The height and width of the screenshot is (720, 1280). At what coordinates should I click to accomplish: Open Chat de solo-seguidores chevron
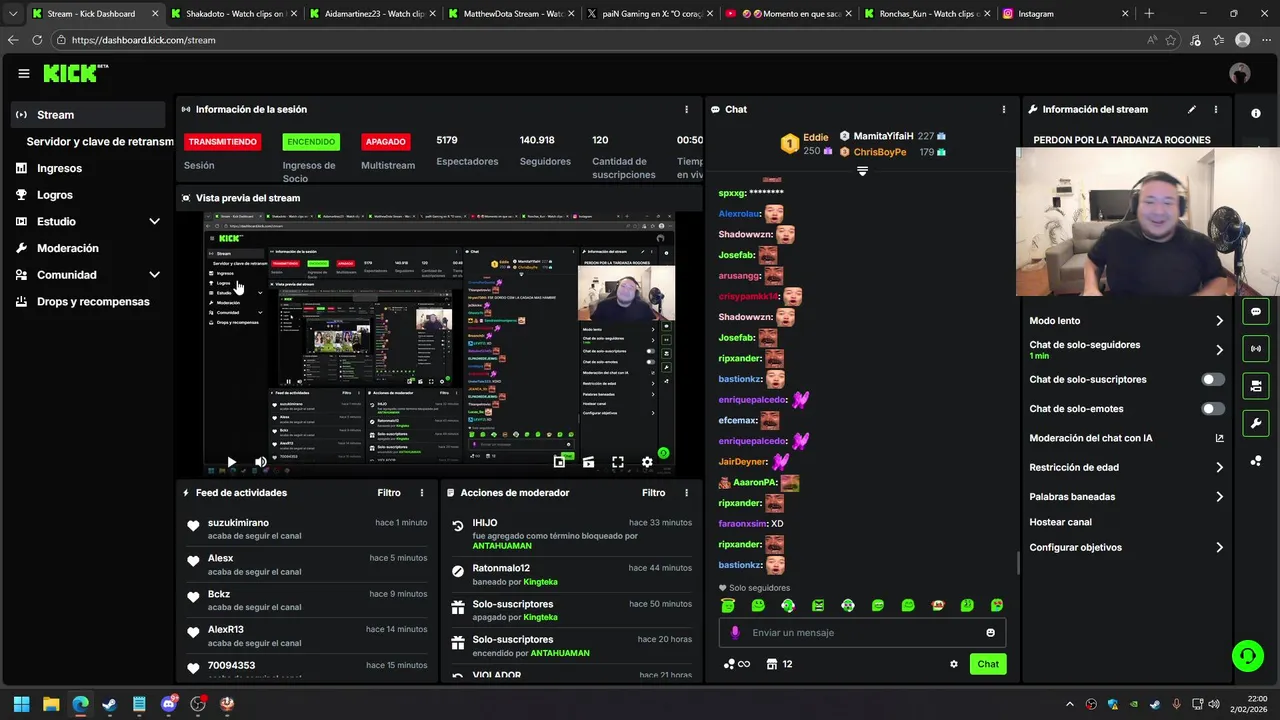(x=1219, y=350)
